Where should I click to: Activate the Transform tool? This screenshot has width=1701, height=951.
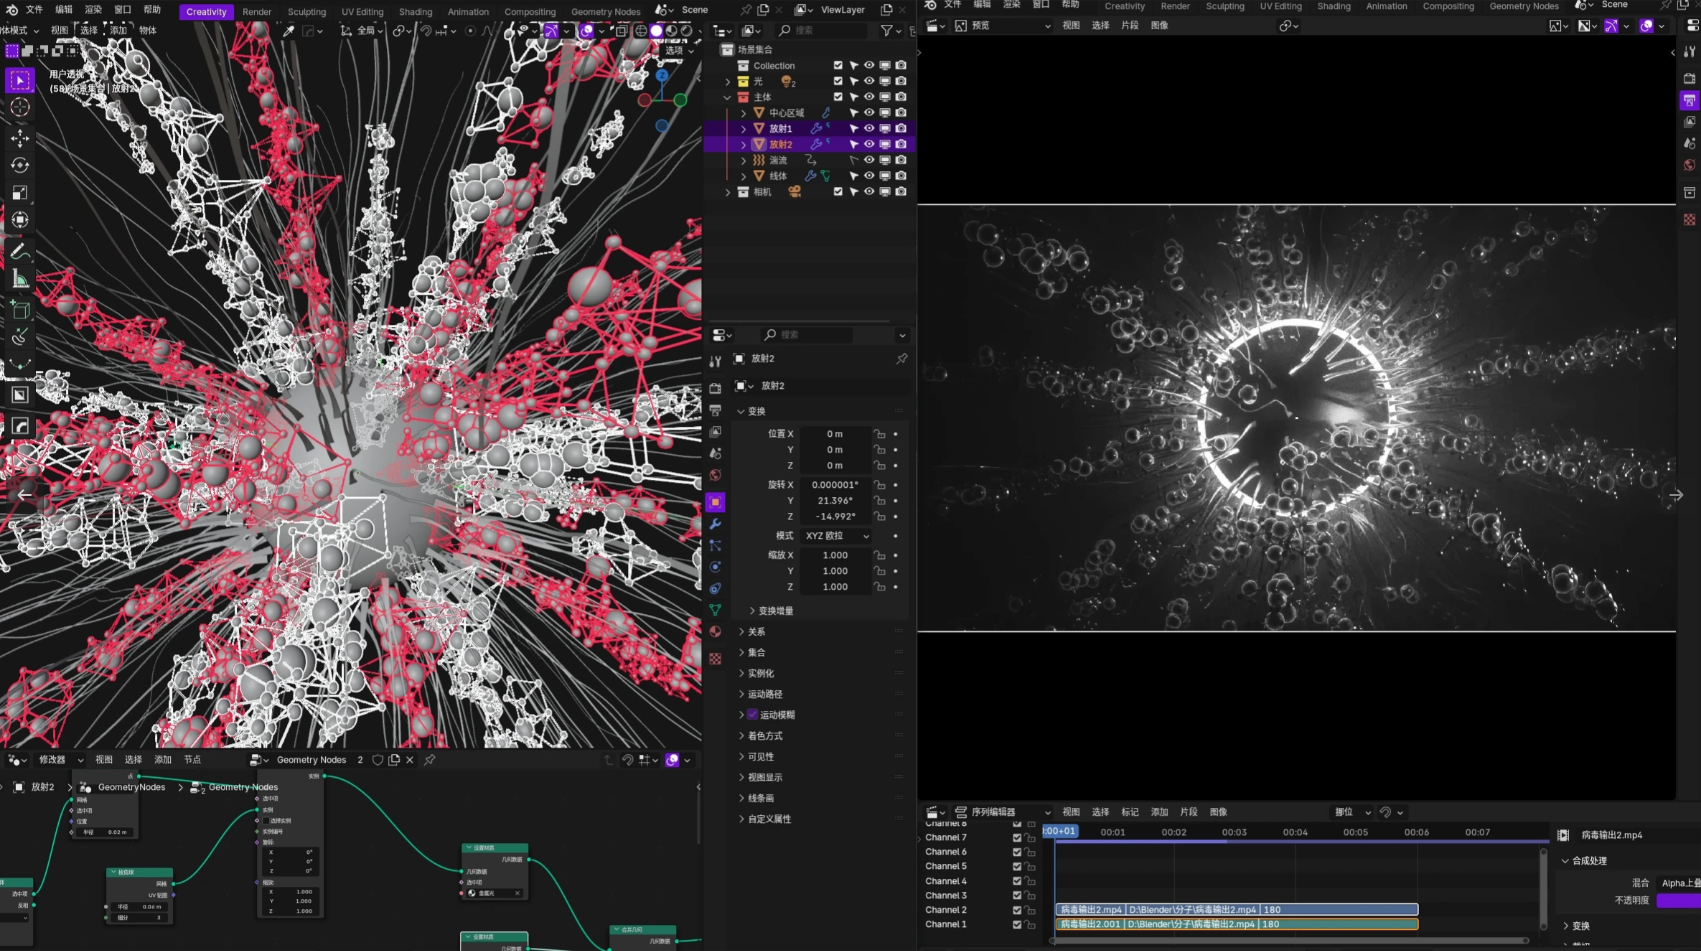pos(20,219)
